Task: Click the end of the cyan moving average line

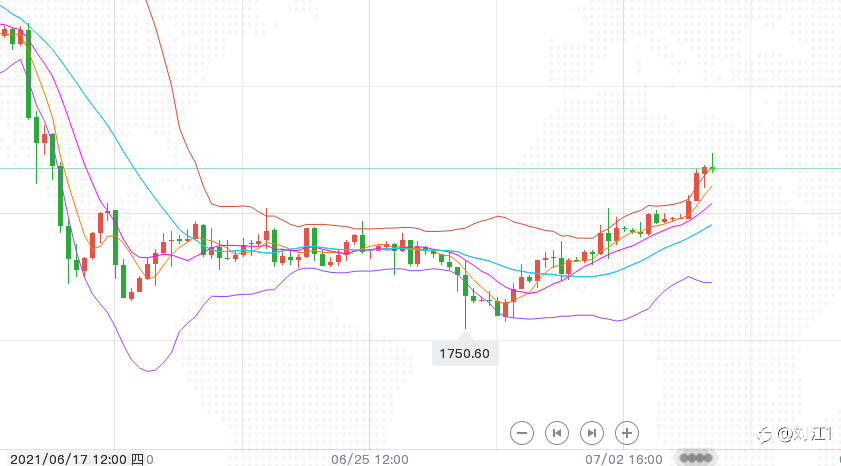Action: coord(711,225)
